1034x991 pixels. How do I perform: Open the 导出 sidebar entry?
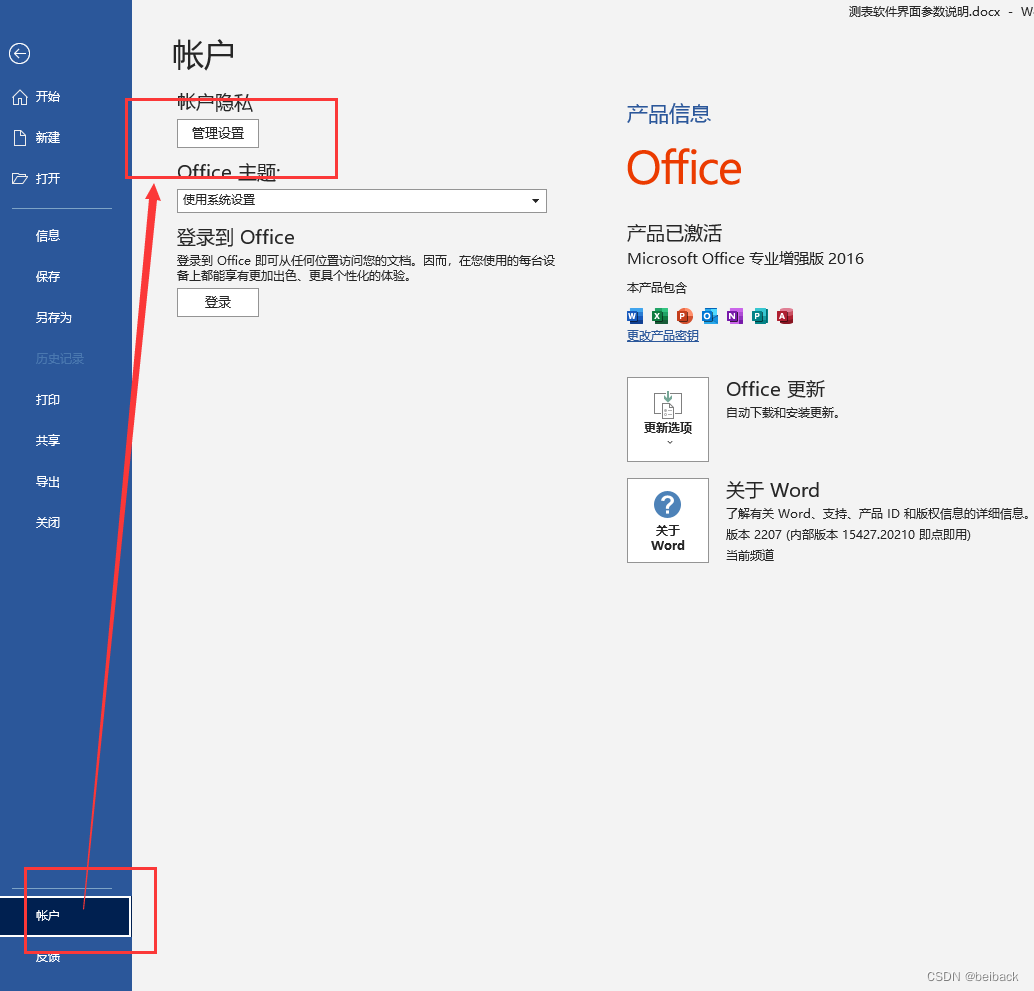click(47, 481)
